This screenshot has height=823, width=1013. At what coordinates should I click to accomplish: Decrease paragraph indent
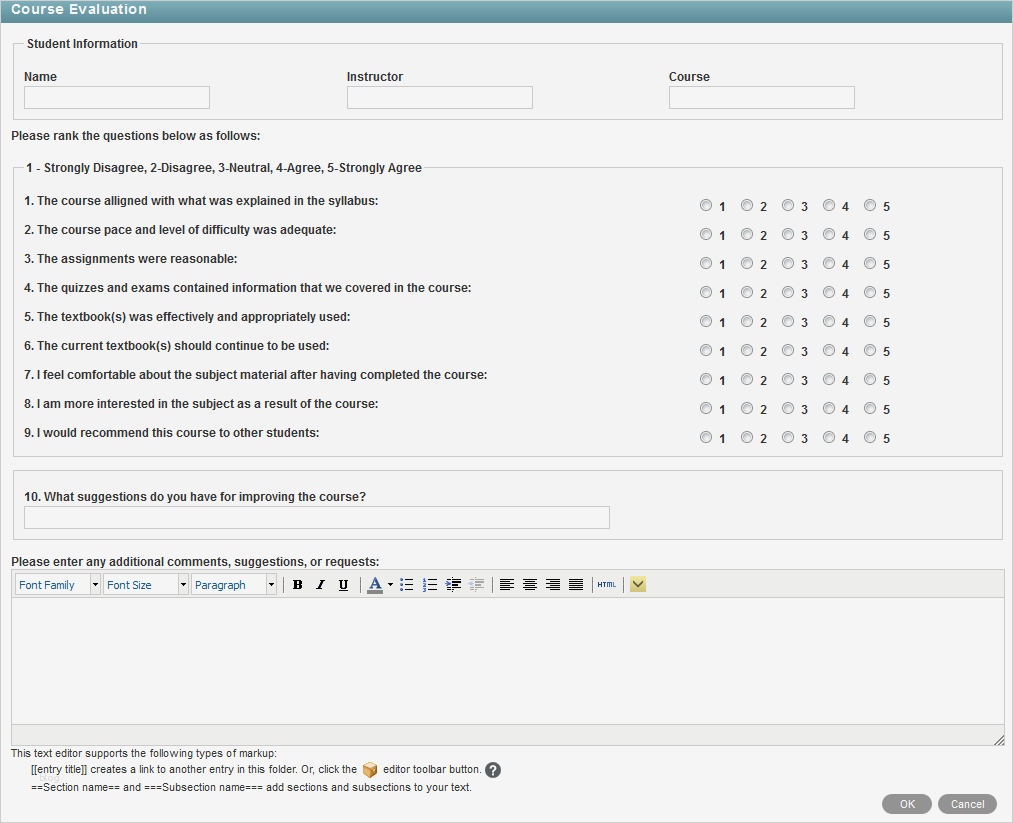coord(476,585)
